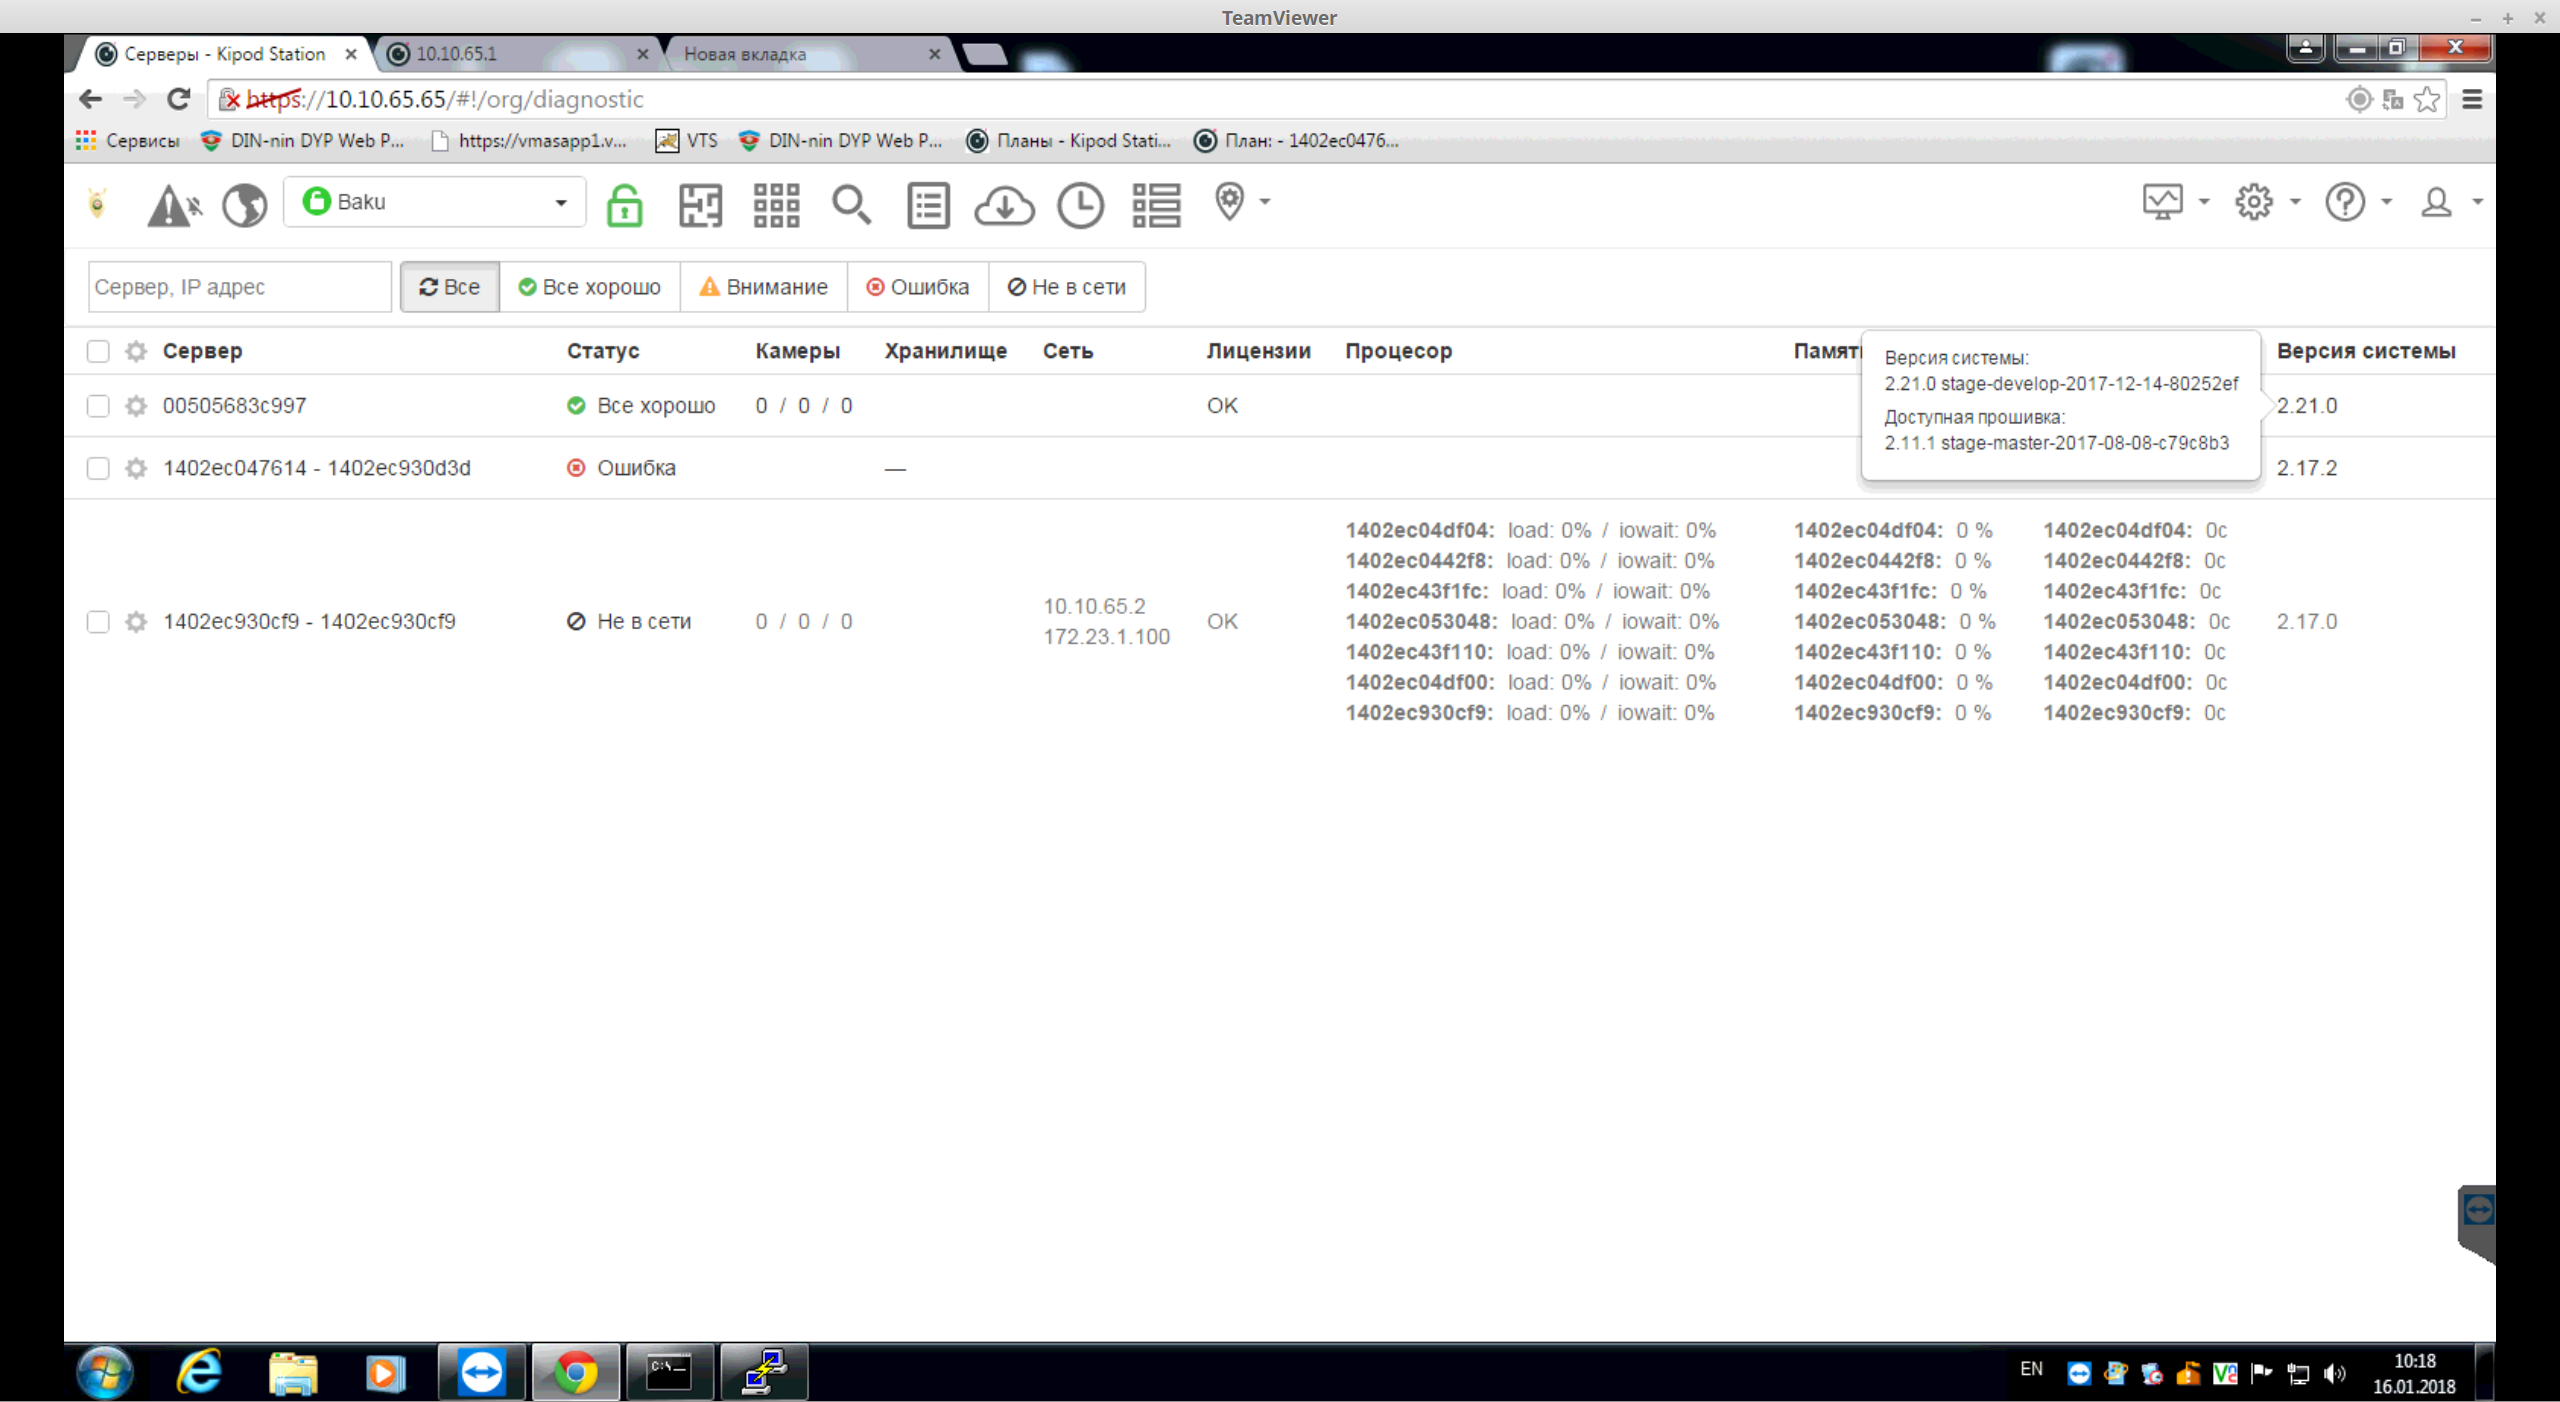Click the magnifying glass search icon
Screen dimensions: 2560x1402
pos(851,205)
